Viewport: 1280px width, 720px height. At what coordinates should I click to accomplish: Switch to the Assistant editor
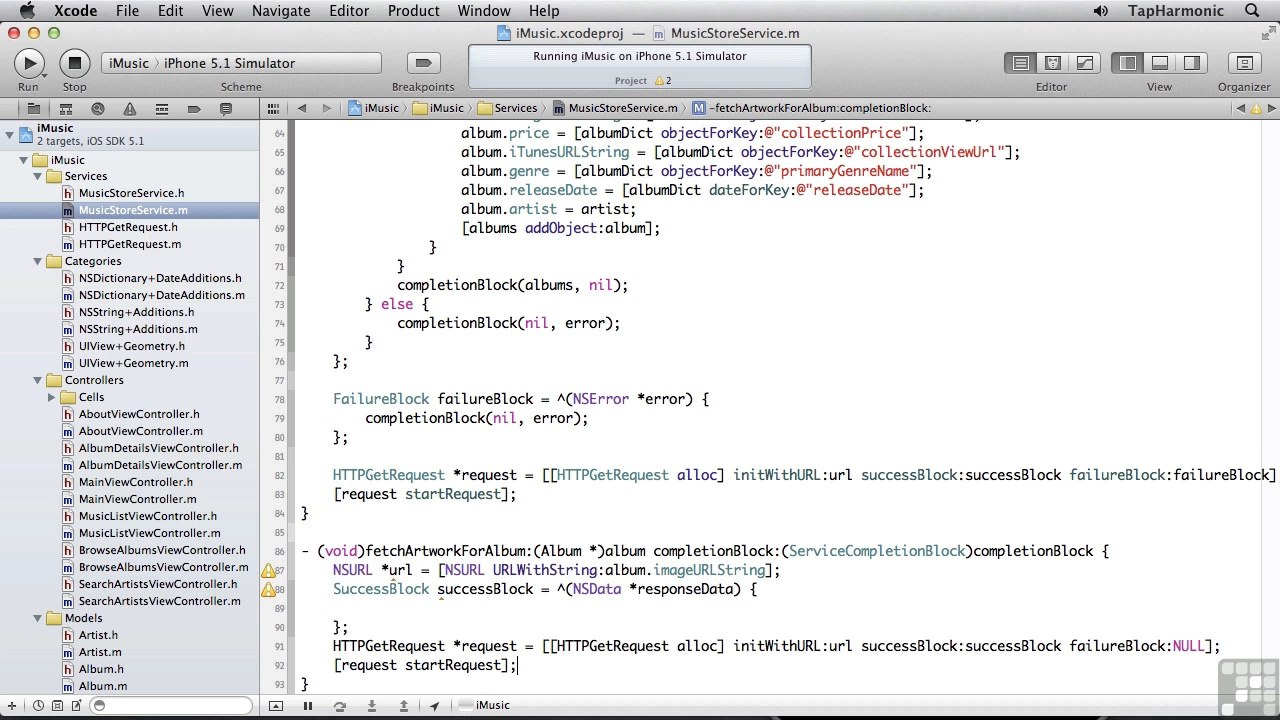coord(1052,63)
